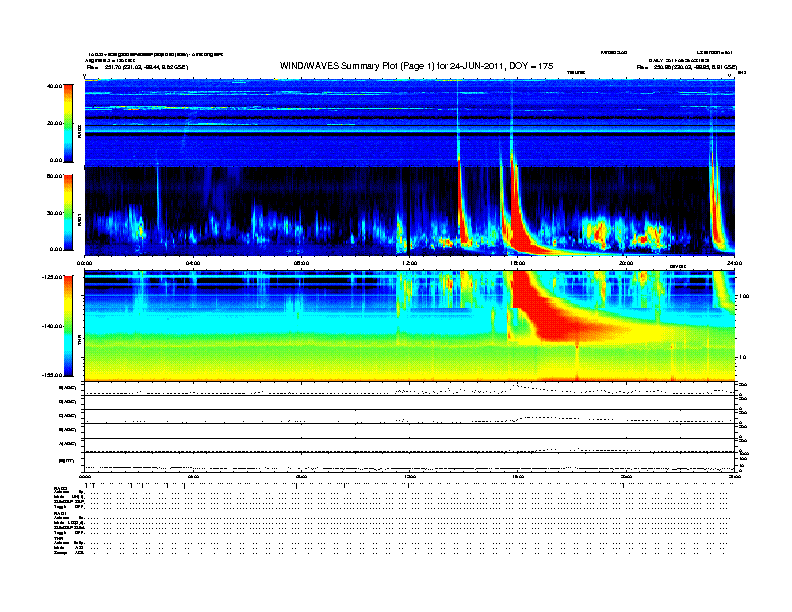Click 20:00 tick label under the line plots

coord(626,476)
